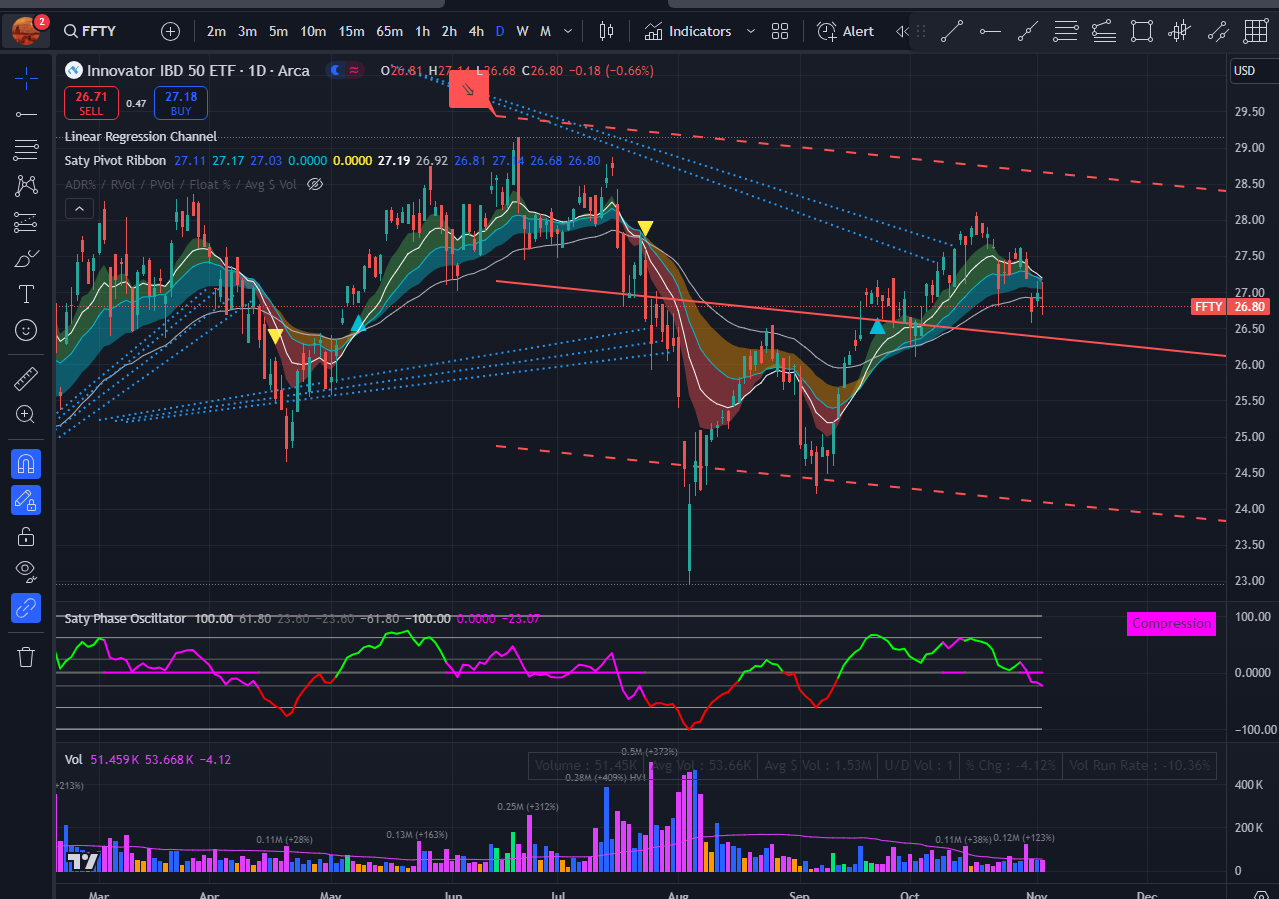Click the TradingView logo on the chart
Image resolution: width=1279 pixels, height=899 pixels.
click(x=83, y=860)
